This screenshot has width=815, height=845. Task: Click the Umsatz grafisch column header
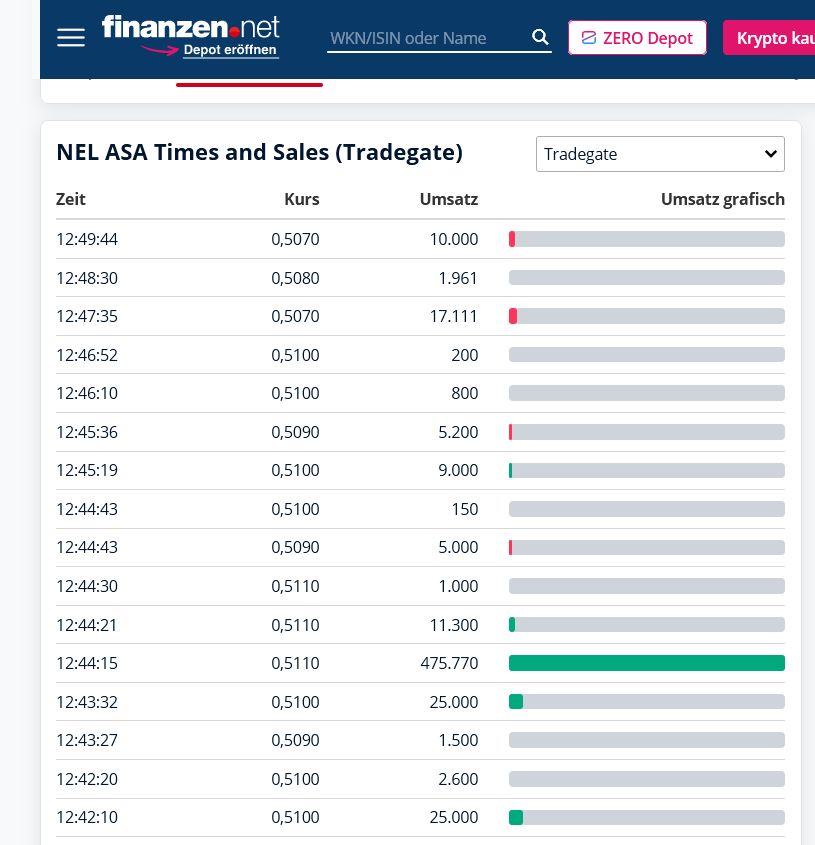(x=722, y=199)
